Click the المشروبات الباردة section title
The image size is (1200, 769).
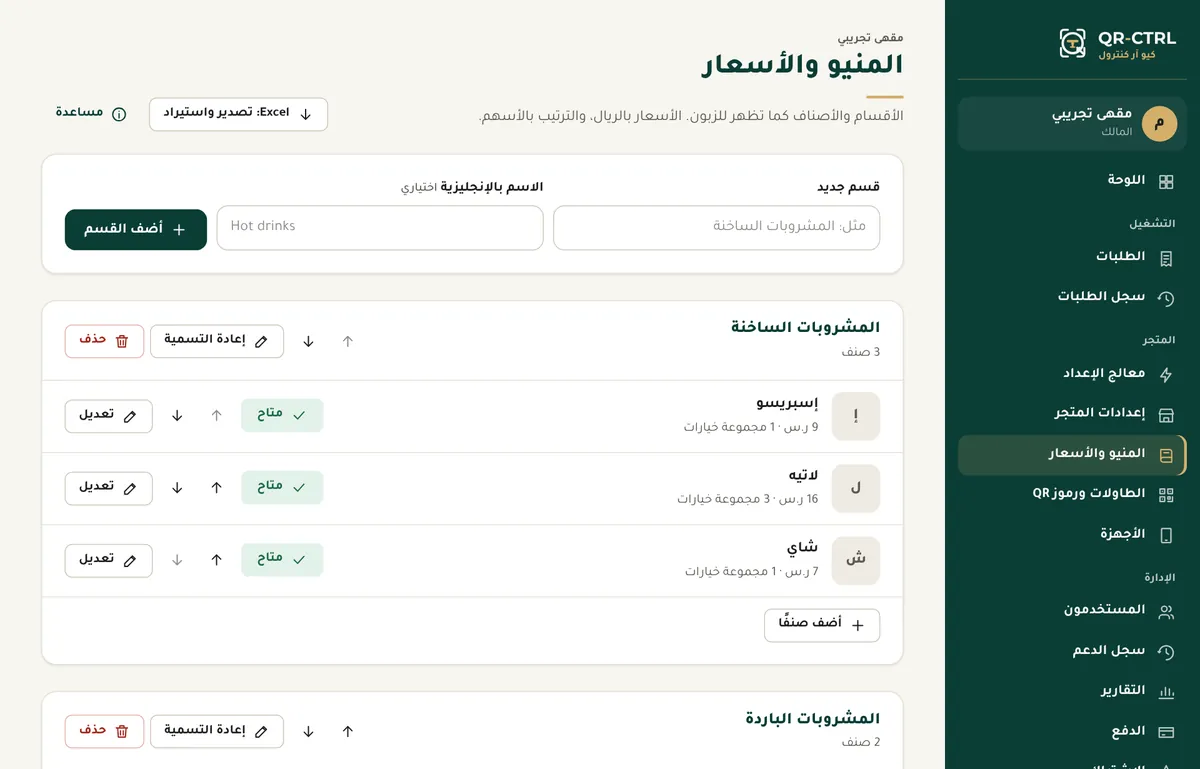pos(812,718)
